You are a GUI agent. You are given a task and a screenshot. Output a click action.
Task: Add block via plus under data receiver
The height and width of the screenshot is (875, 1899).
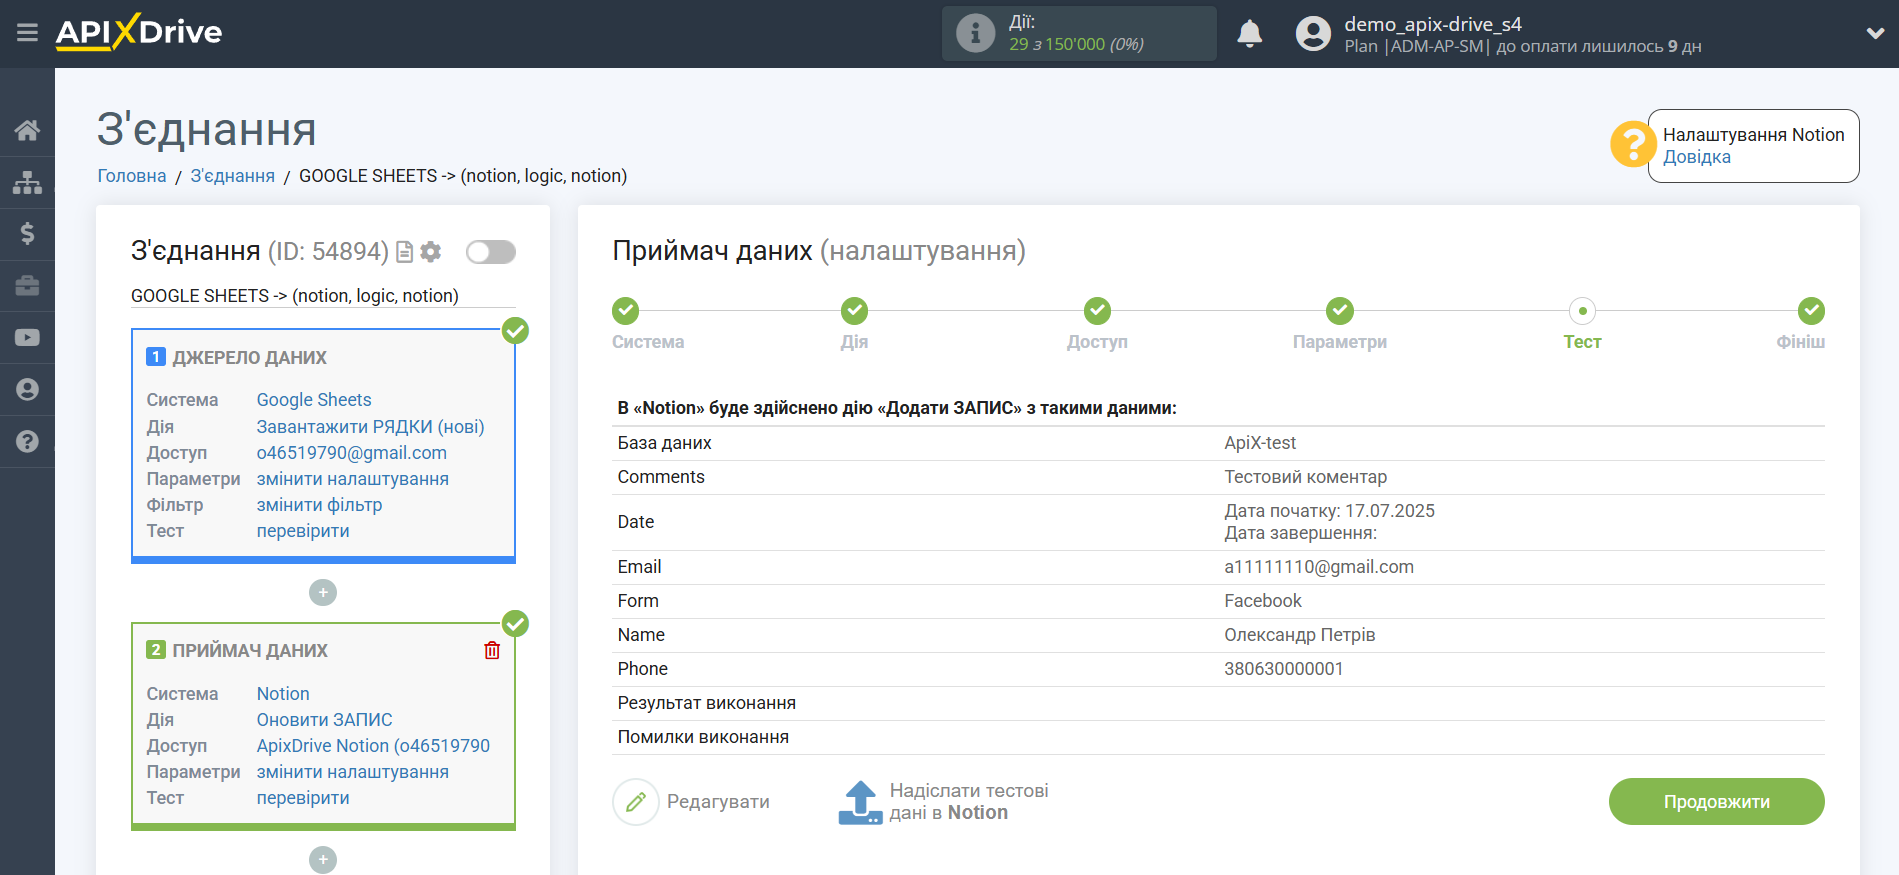coord(323,860)
